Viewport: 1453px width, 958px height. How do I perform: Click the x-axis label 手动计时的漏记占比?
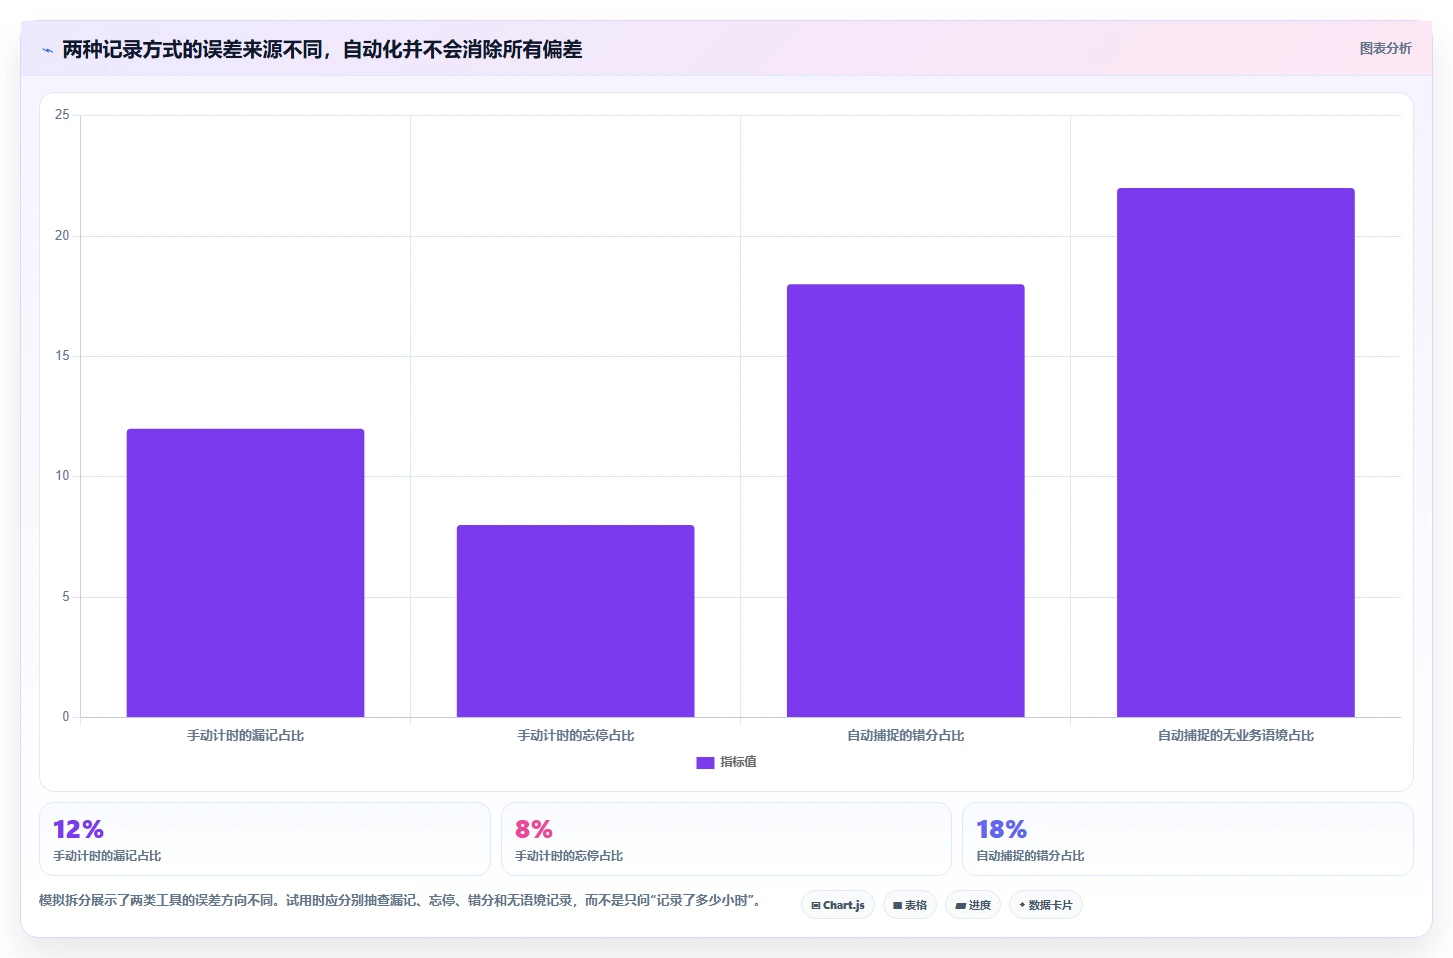click(245, 735)
